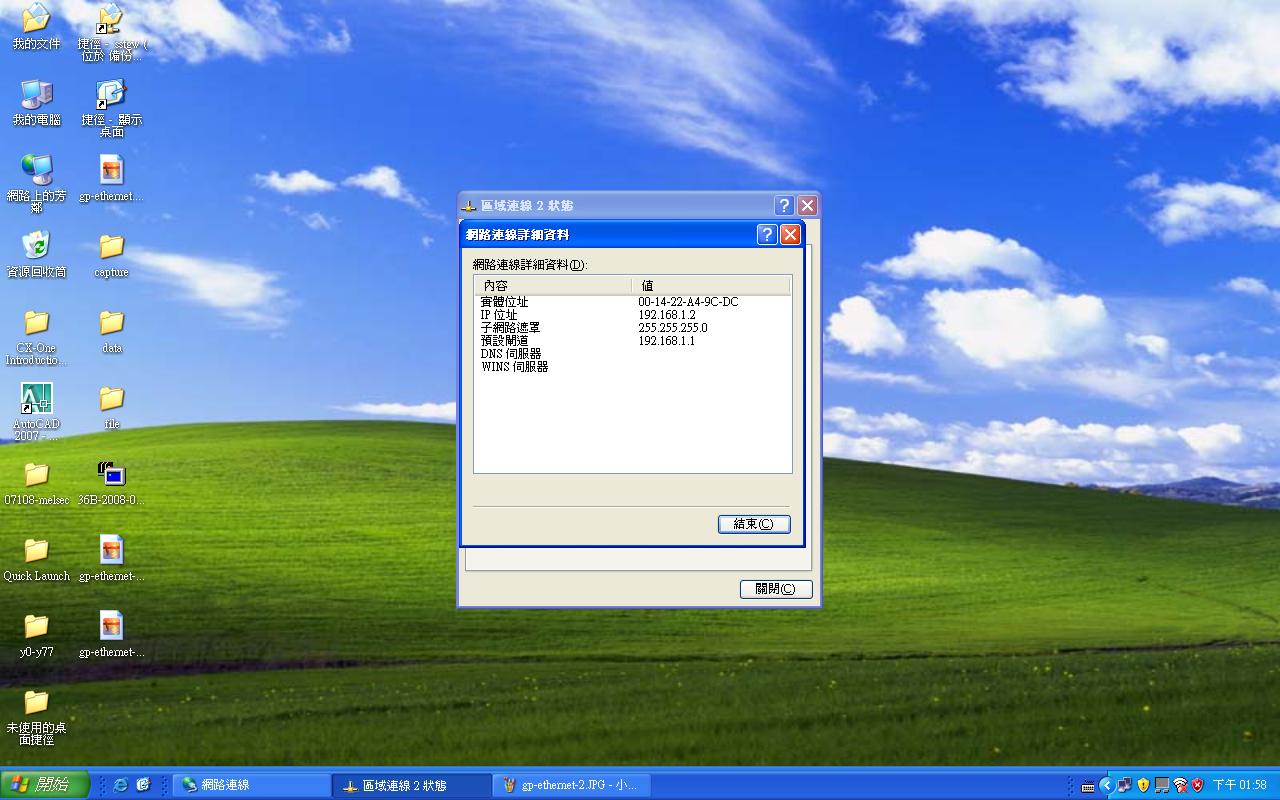Open the 我的電腦 desktop icon

pyautogui.click(x=36, y=95)
